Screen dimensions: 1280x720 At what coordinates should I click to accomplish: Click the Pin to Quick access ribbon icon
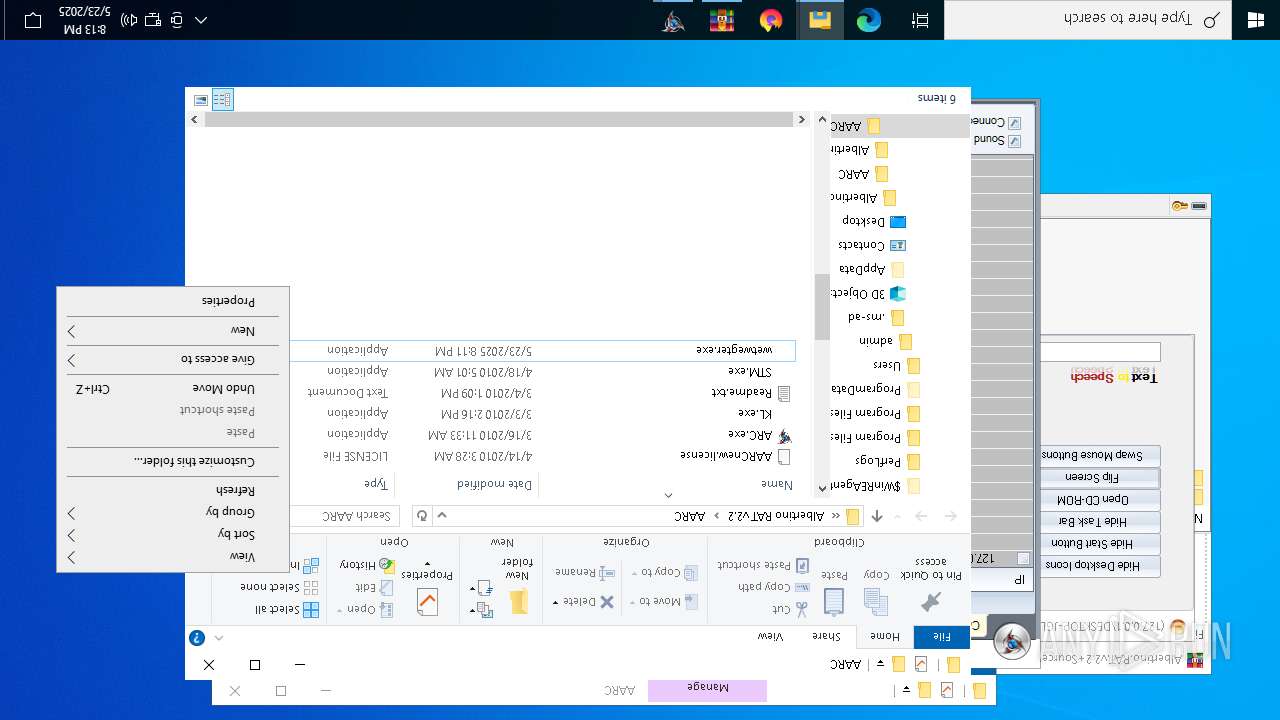(930, 602)
